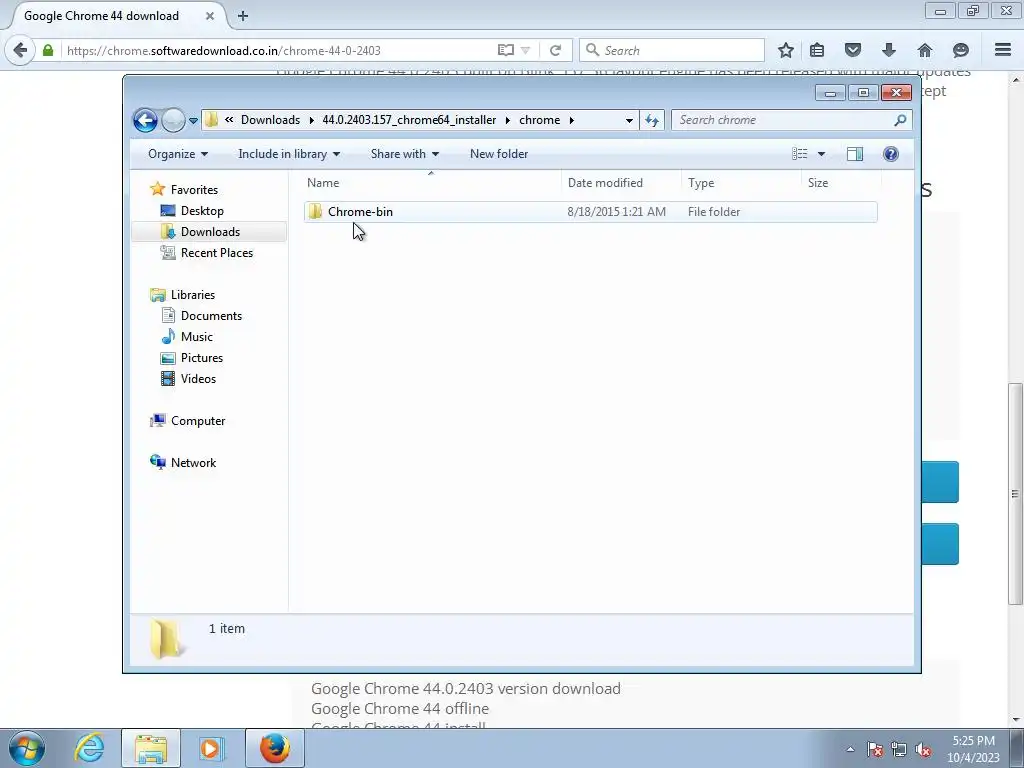
Task: Open Explorer recent pages dropdown arrow
Action: coord(193,121)
